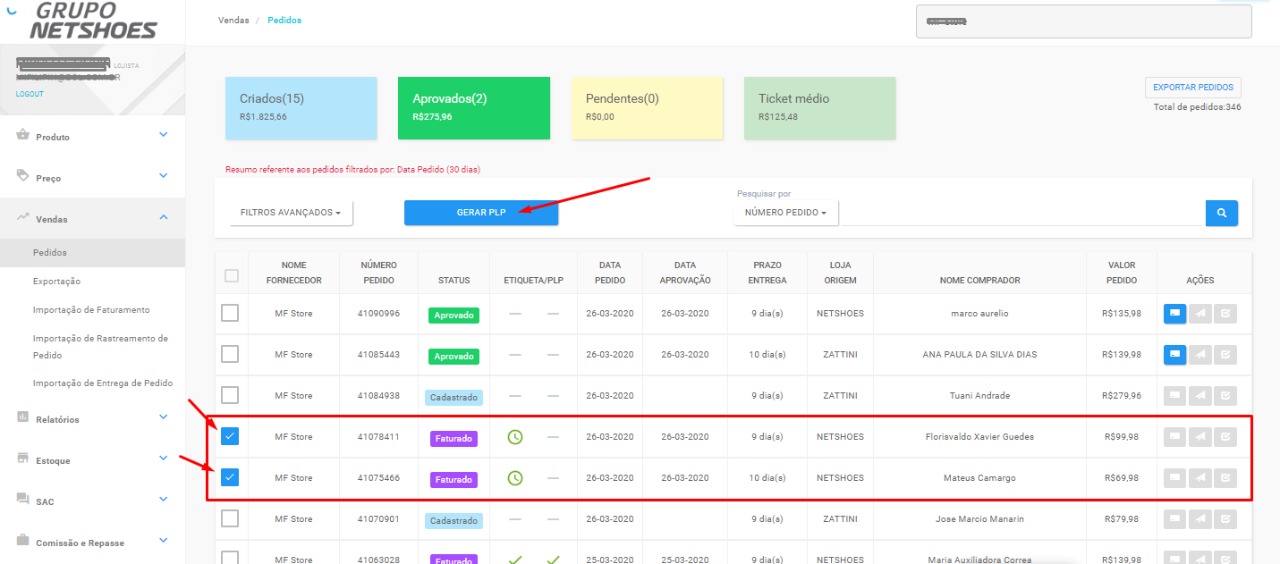Image resolution: width=1280 pixels, height=564 pixels.
Task: Click the Valor Pedido column header
Action: point(1121,272)
